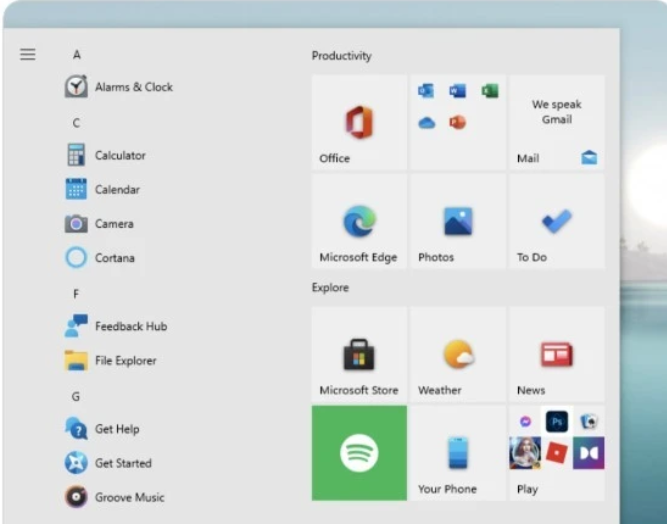Open the To Do tile

(x=556, y=222)
